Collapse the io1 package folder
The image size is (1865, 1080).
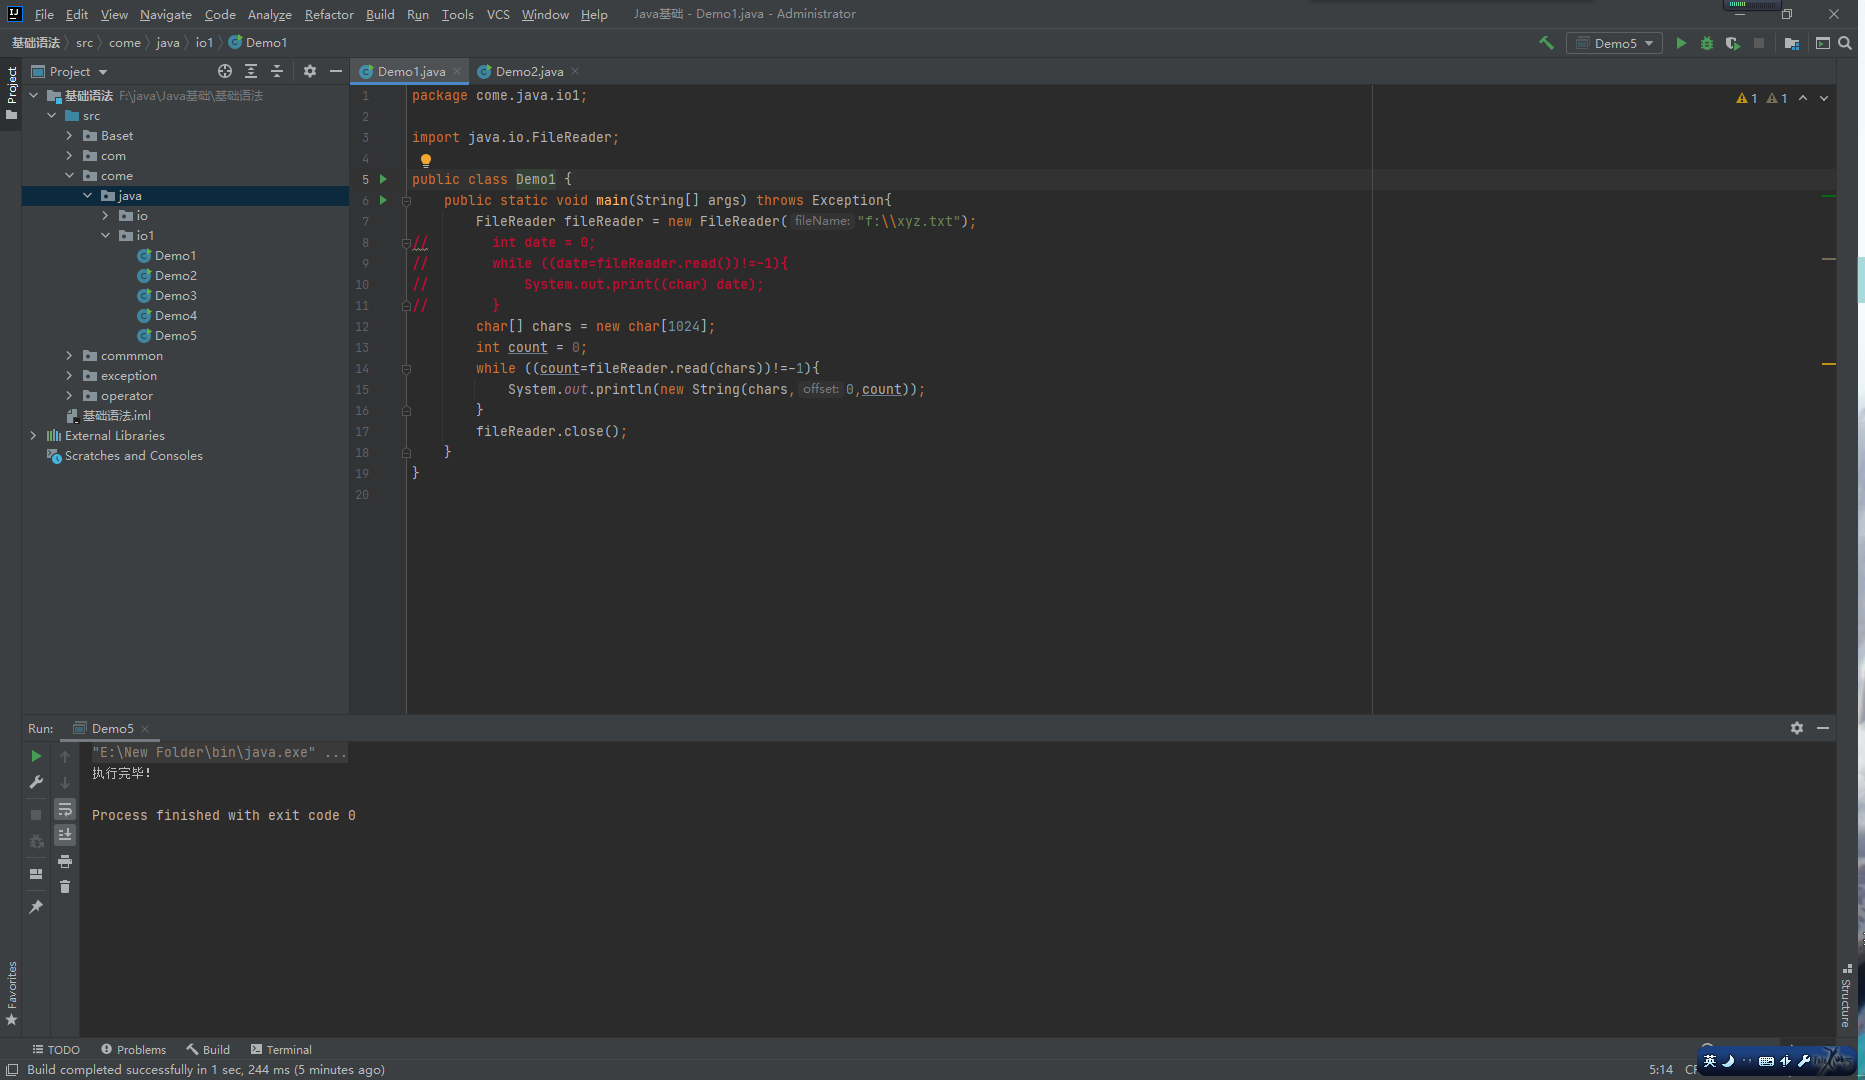coord(106,236)
